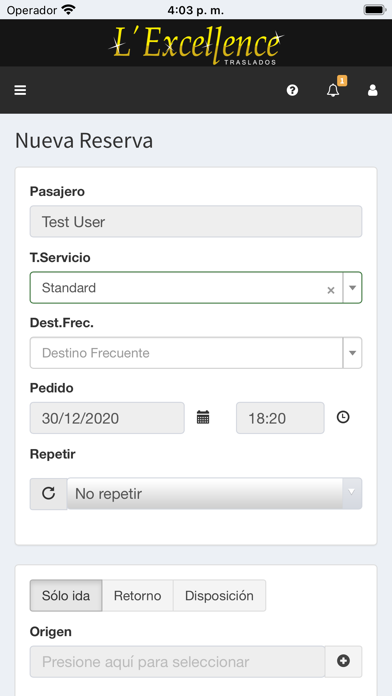The width and height of the screenshot is (392, 696).
Task: Select the Retorno trip option
Action: [x=138, y=595]
